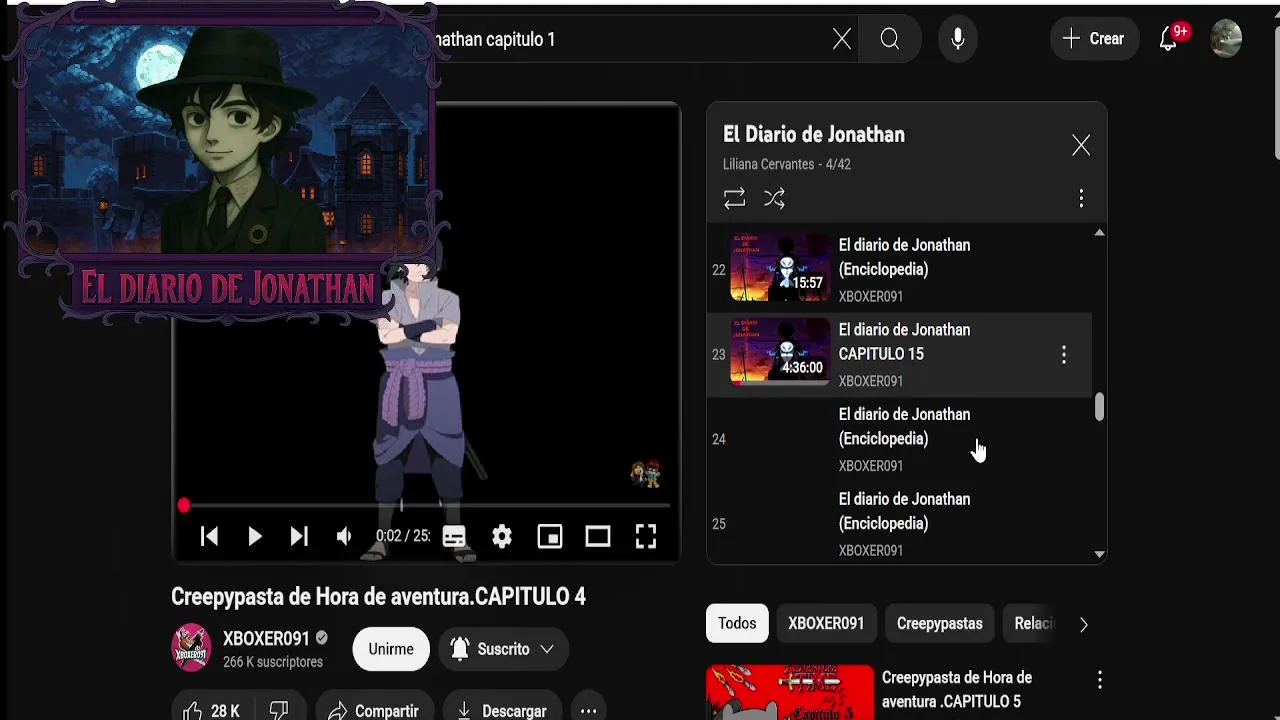Like the video with 28 K
Image resolution: width=1280 pixels, height=720 pixels.
(212, 711)
